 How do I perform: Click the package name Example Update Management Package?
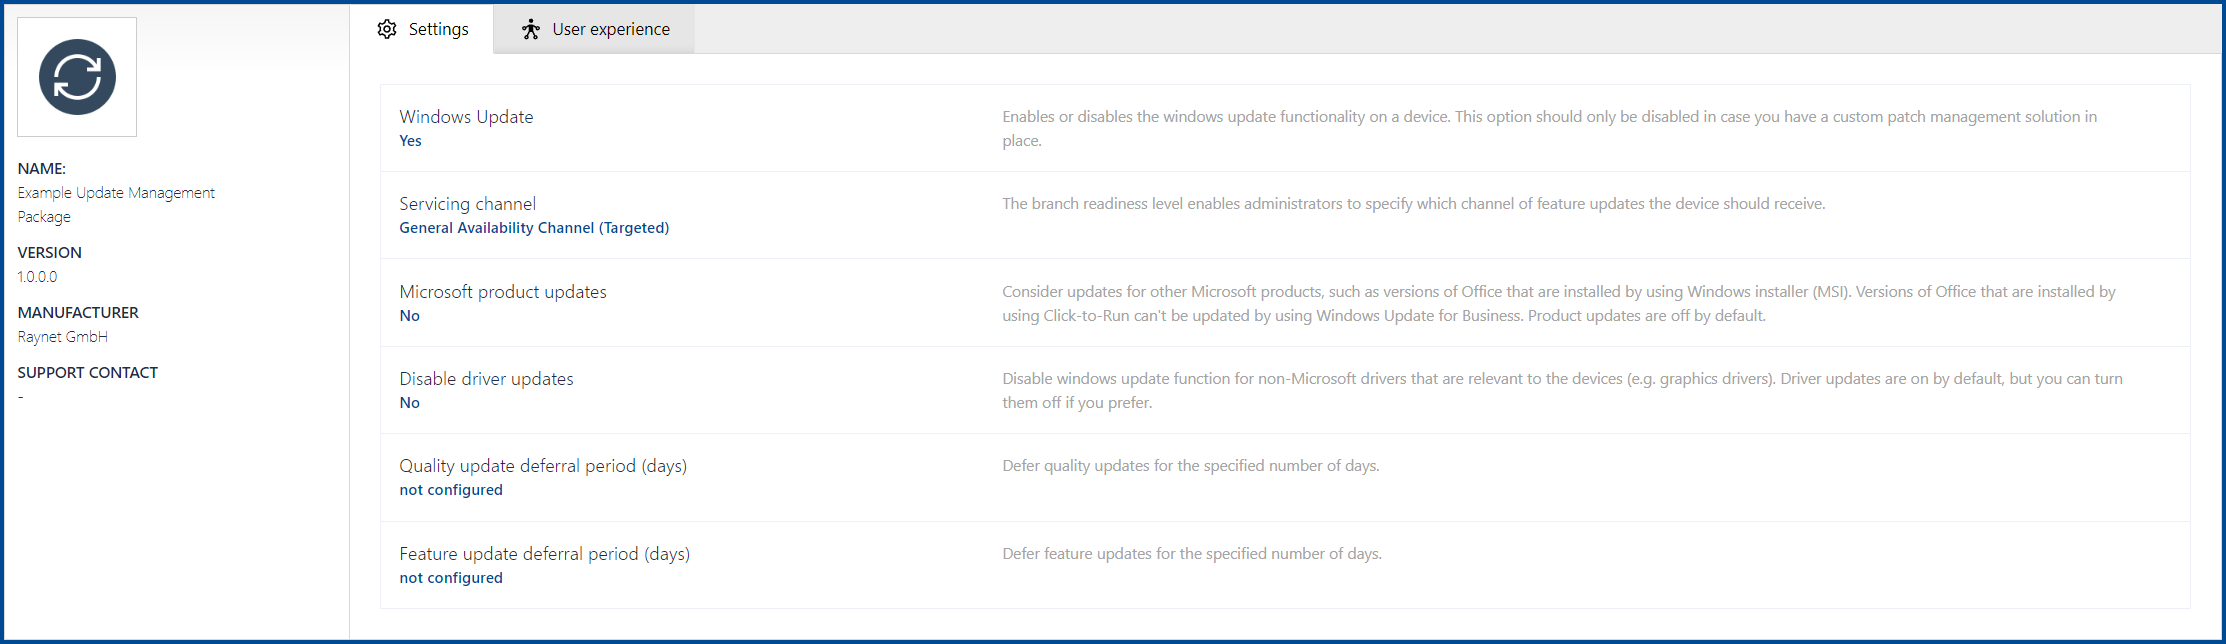pyautogui.click(x=115, y=192)
